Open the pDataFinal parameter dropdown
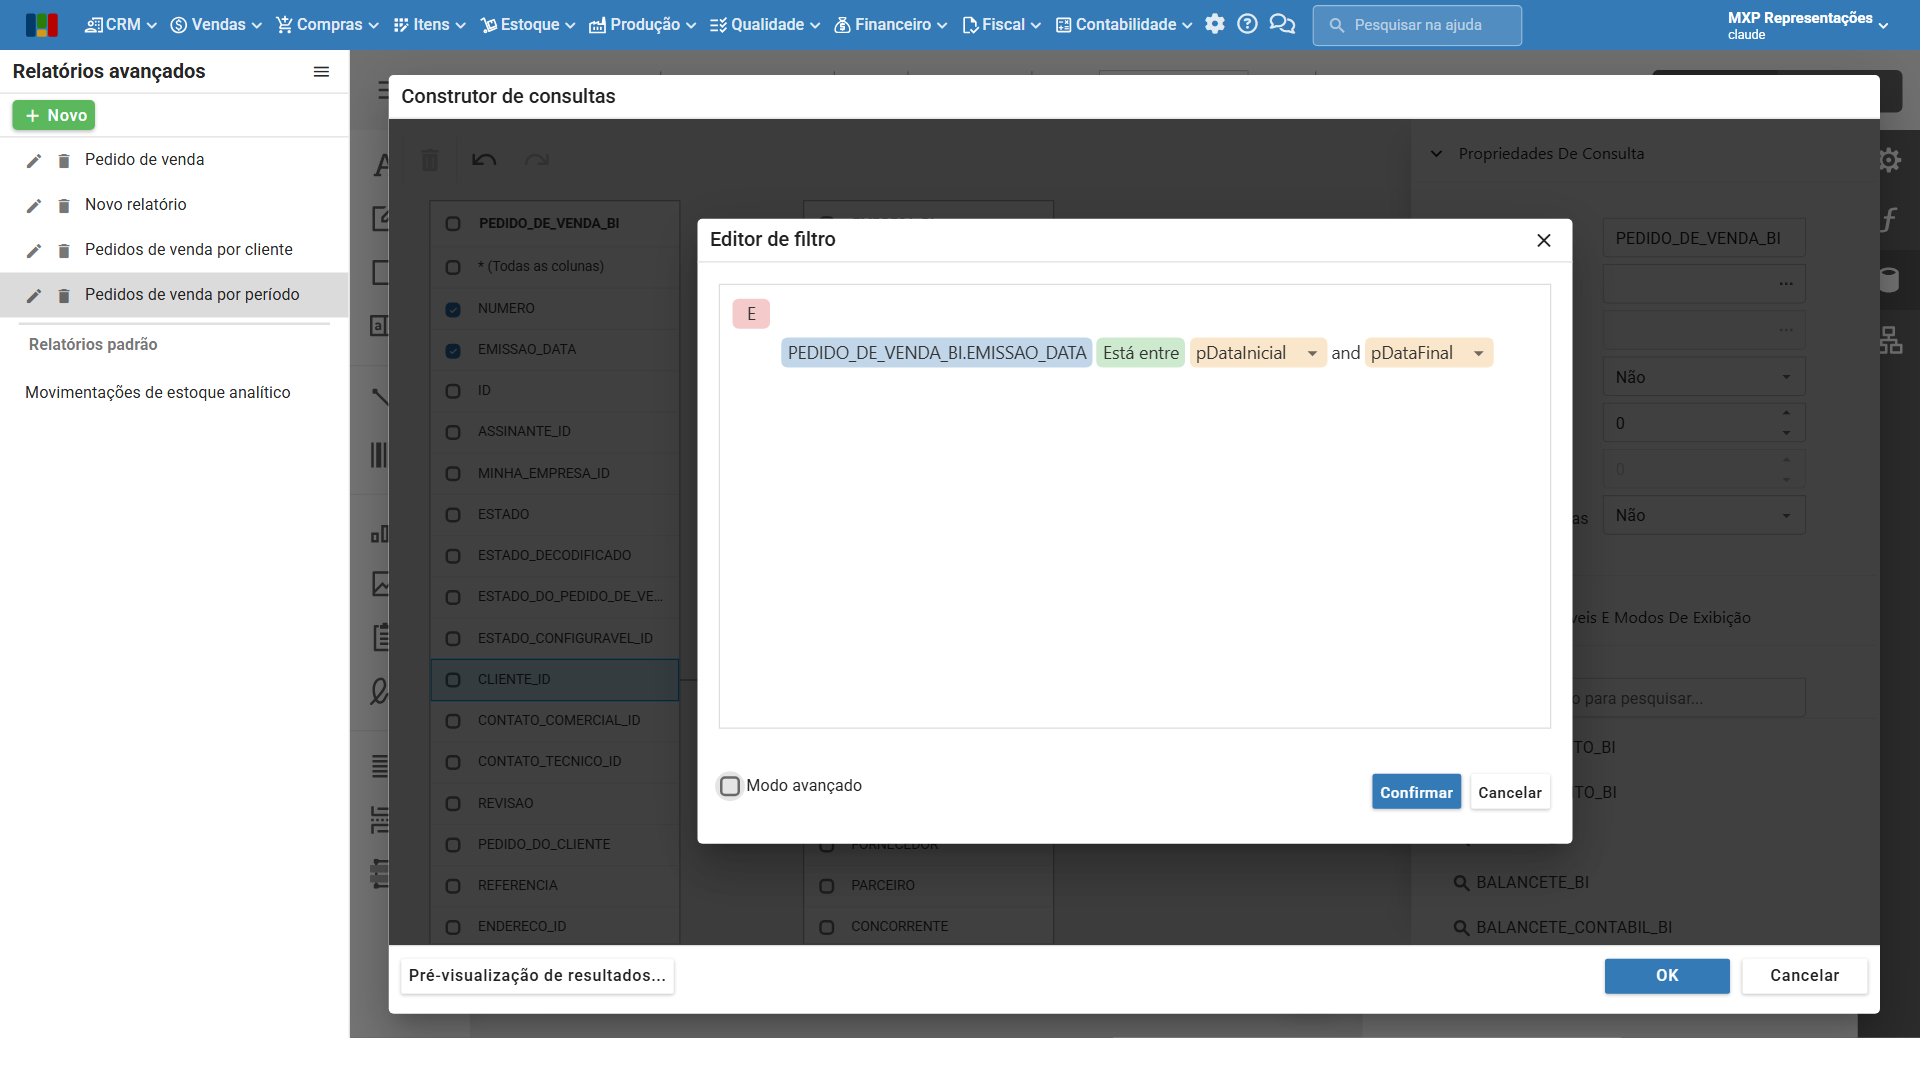The image size is (1920, 1080). tap(1478, 353)
